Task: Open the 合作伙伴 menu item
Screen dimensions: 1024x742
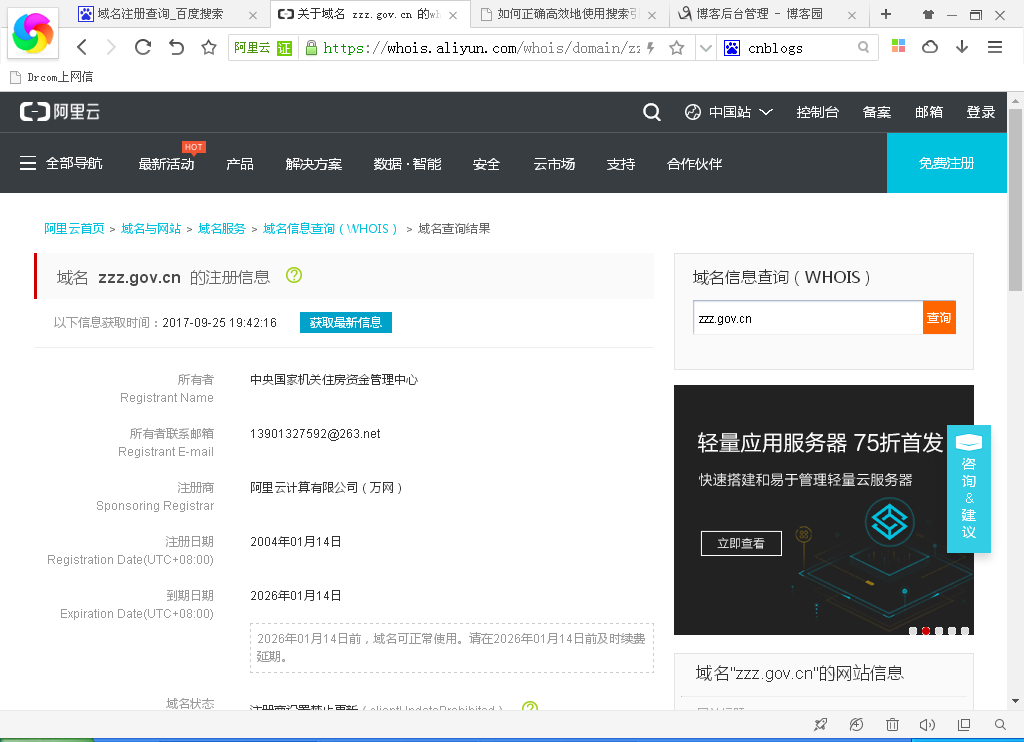Action: pyautogui.click(x=694, y=164)
